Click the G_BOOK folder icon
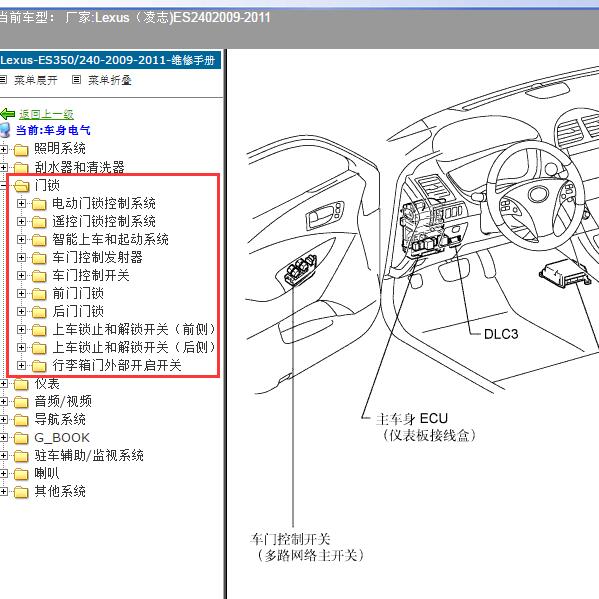Screen dimensions: 599x599 coord(21,438)
